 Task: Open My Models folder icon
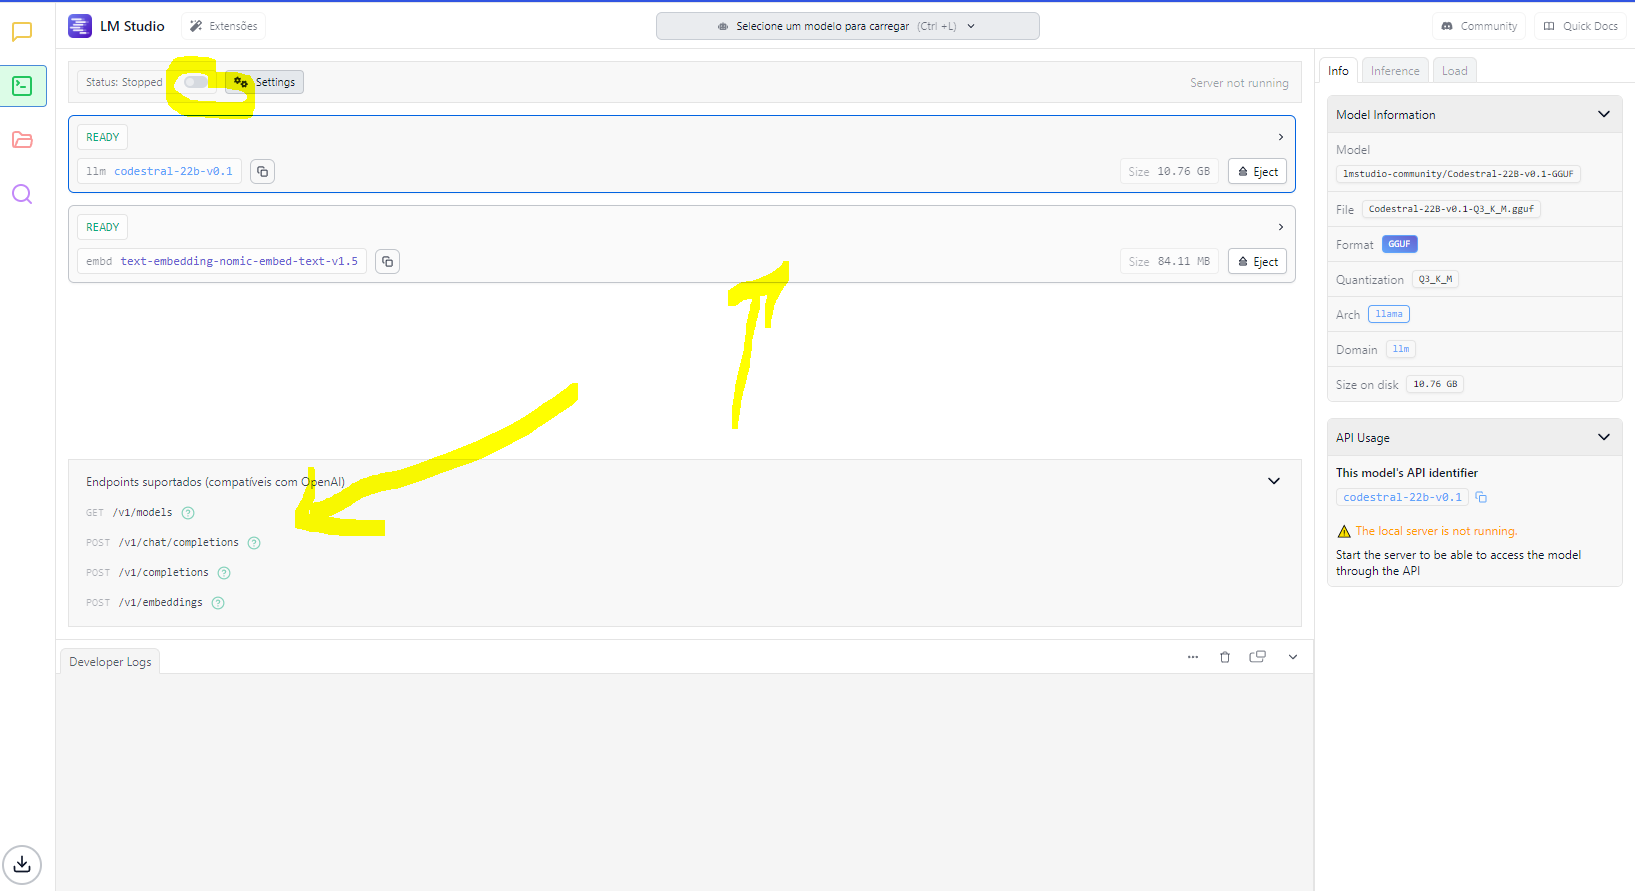click(22, 140)
